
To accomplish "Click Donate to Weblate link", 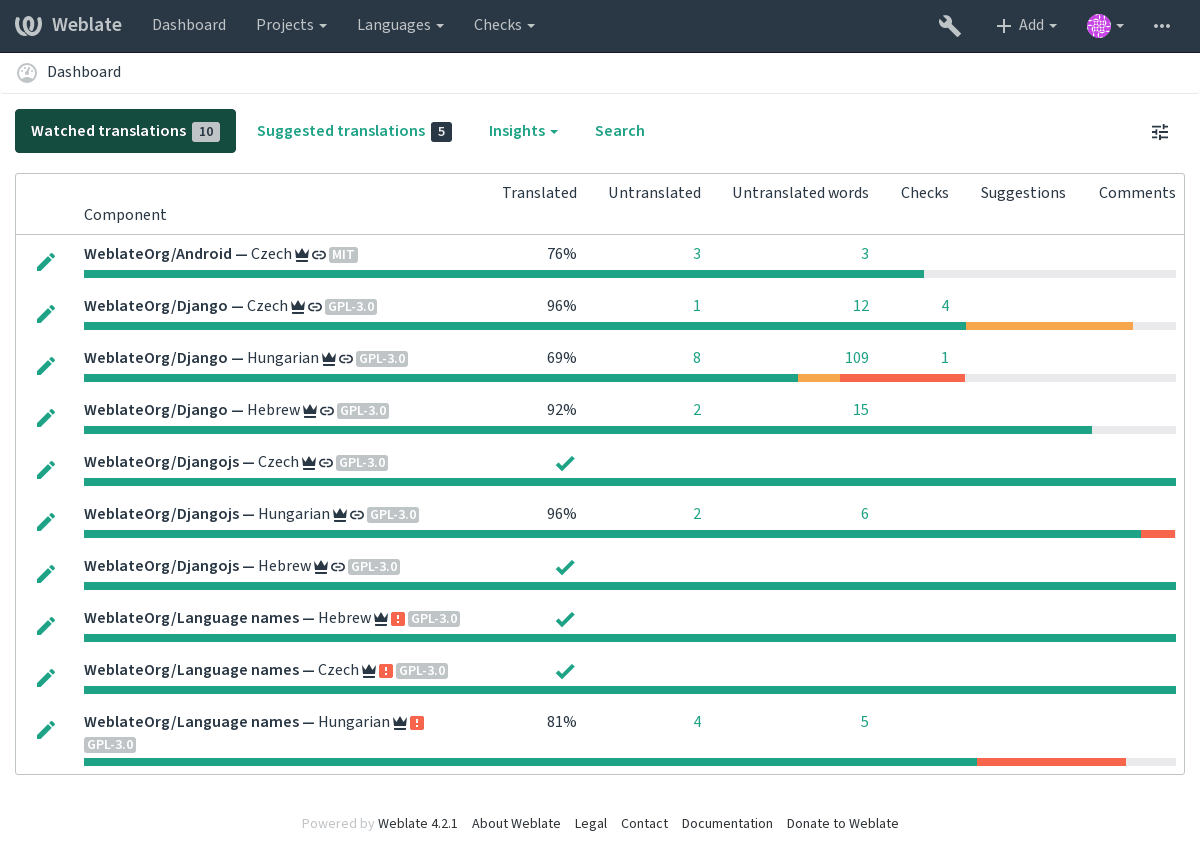I will (x=843, y=824).
